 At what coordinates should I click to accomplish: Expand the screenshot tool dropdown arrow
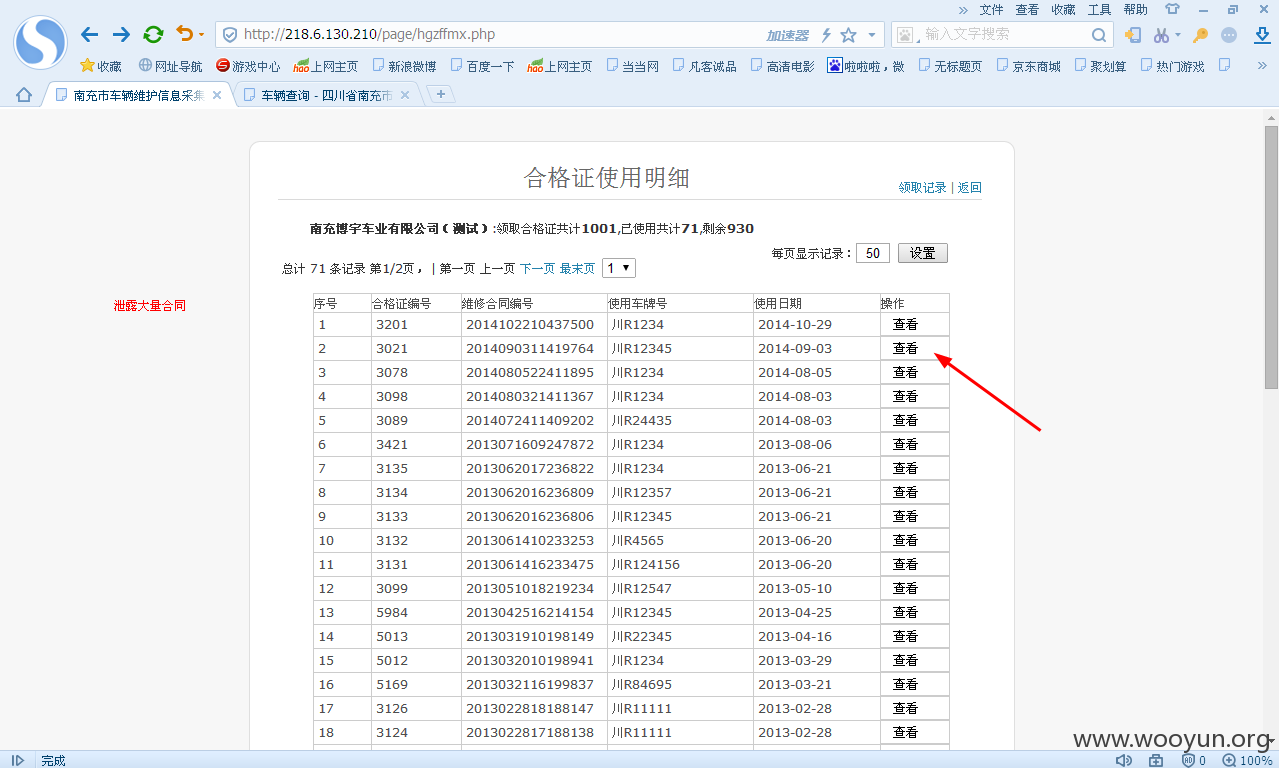(1177, 35)
